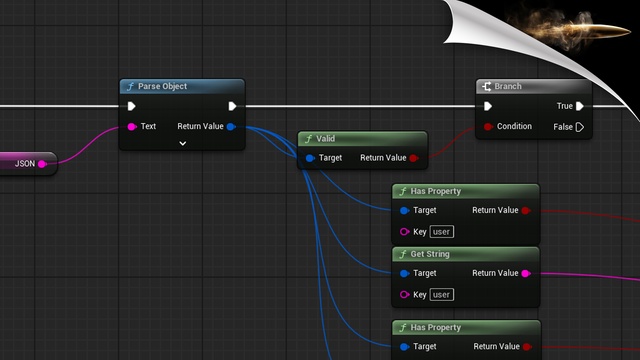This screenshot has height=360, width=640.
Task: Click the Branch True execution pin
Action: pos(580,106)
